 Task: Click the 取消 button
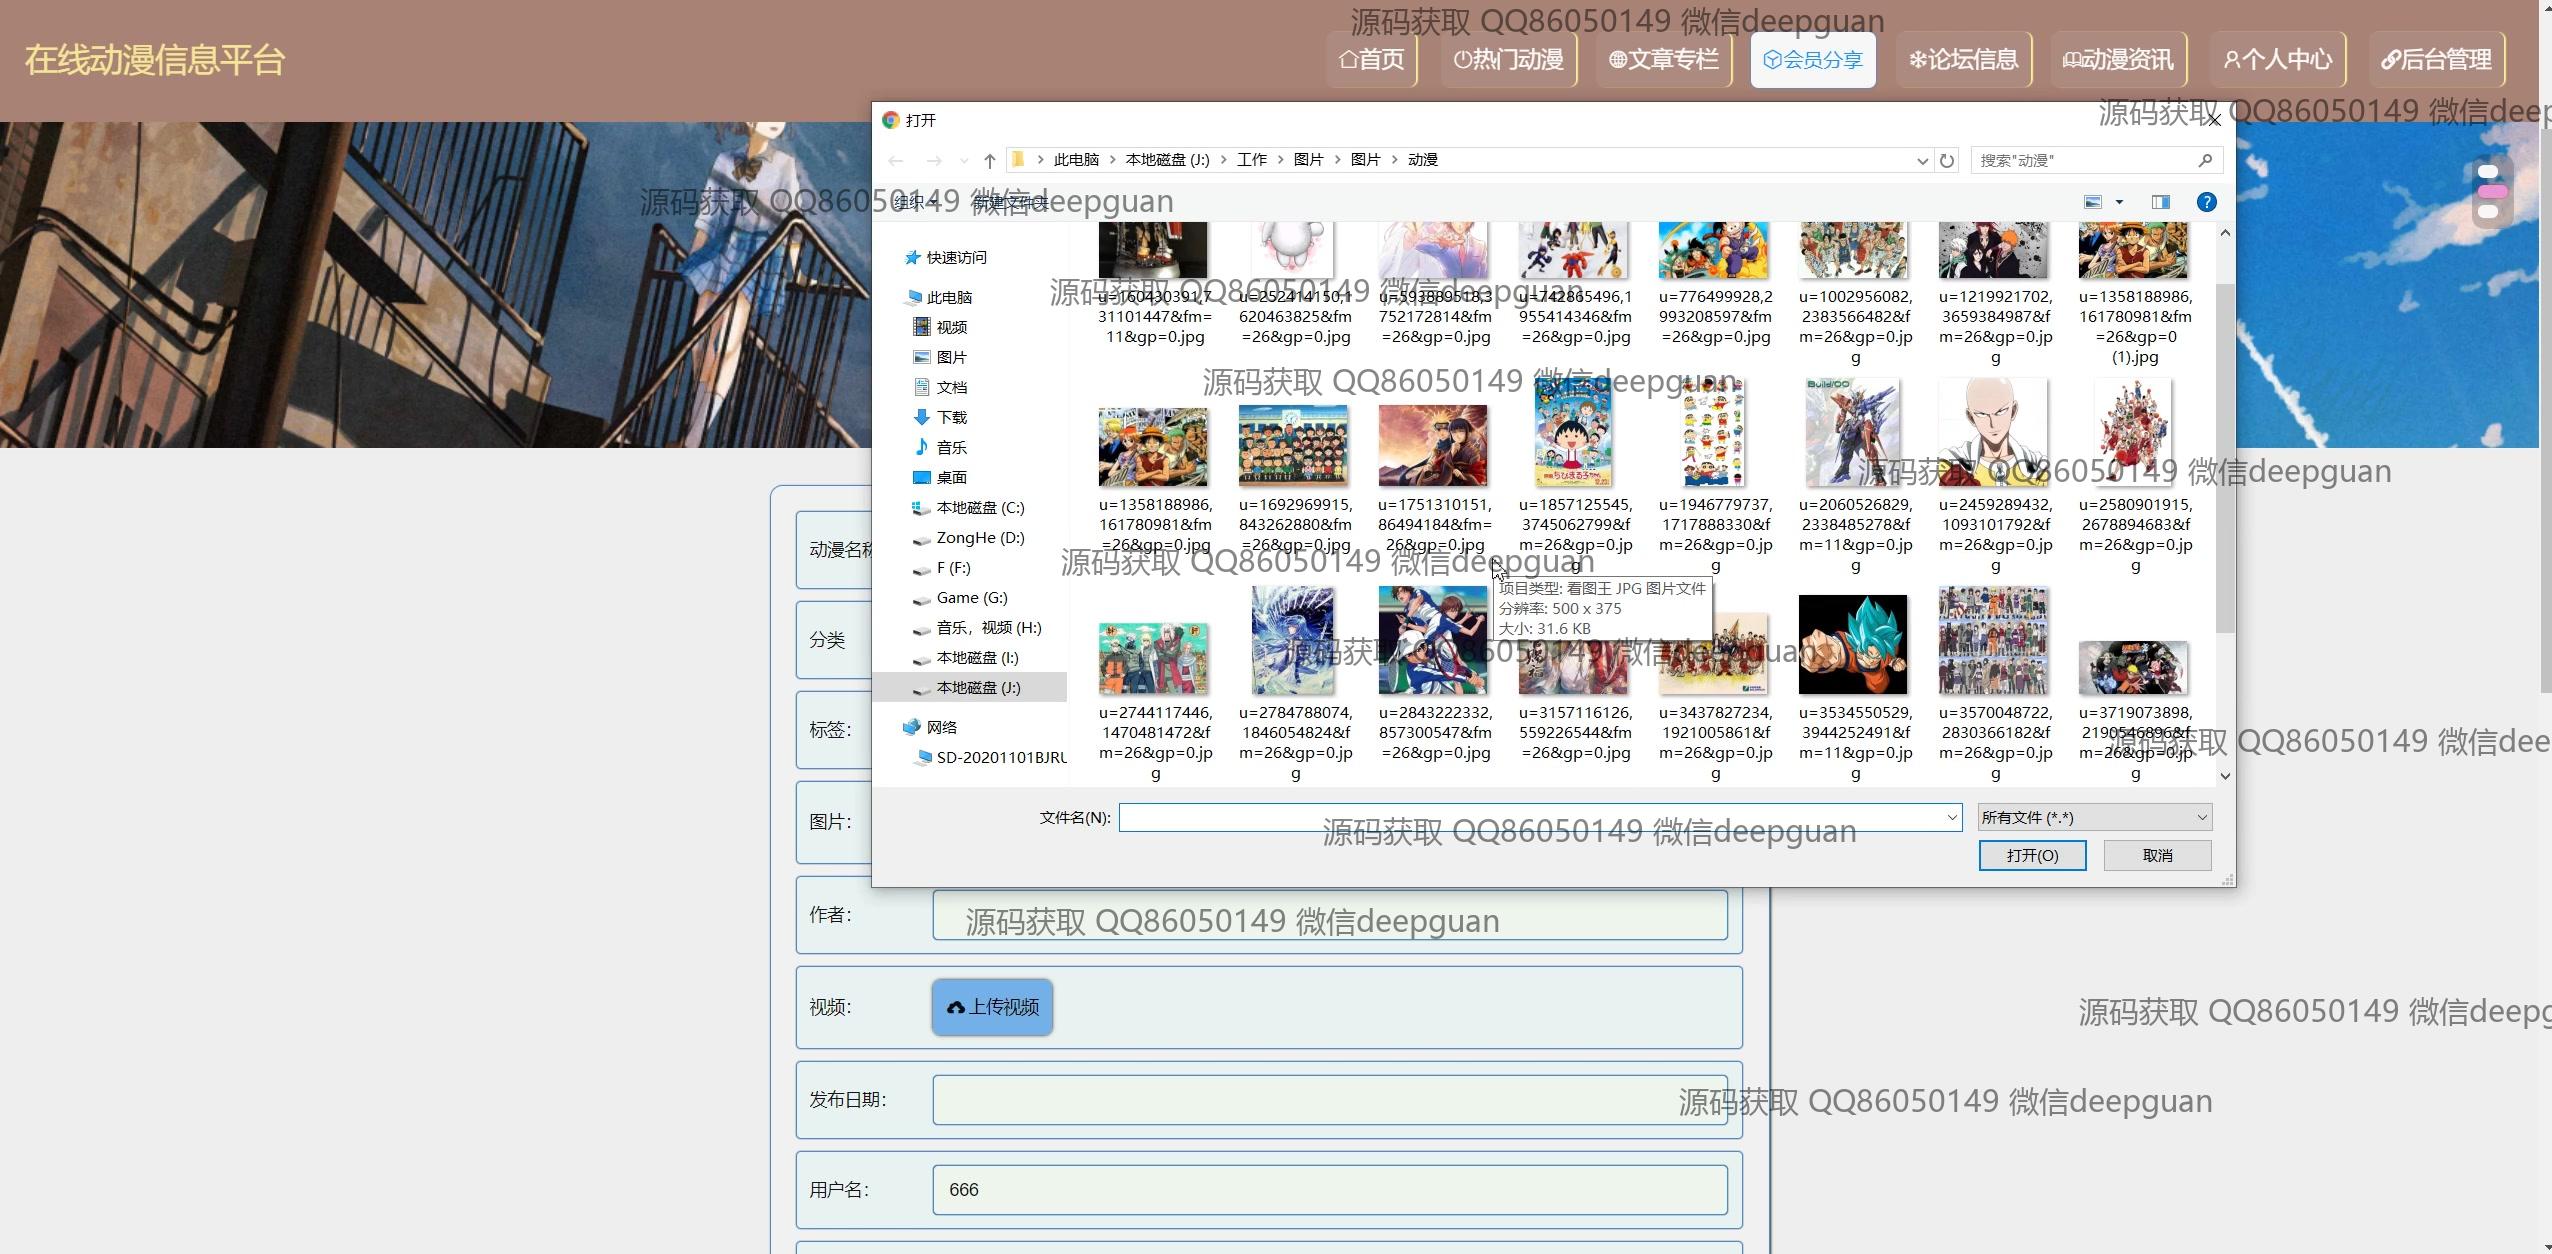2157,855
